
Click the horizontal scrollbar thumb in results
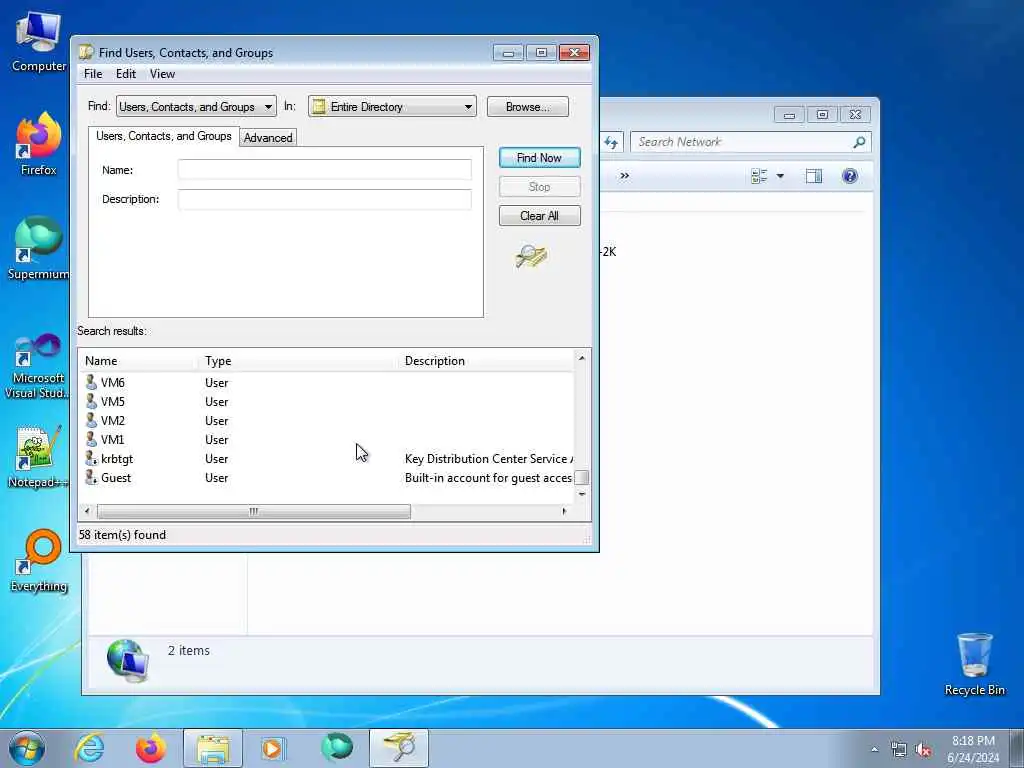(x=254, y=511)
